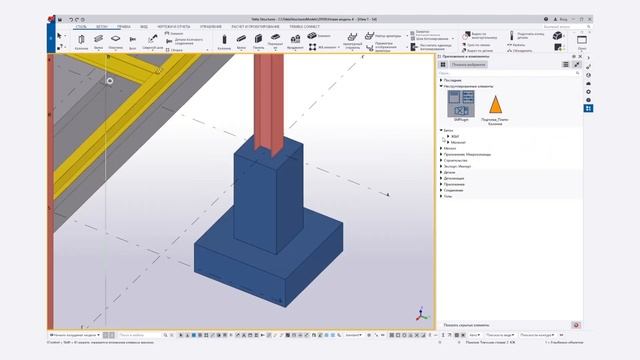Click the help question icon in the title bar
Image resolution: width=640 pixels, height=360 pixels.
[x=546, y=19]
